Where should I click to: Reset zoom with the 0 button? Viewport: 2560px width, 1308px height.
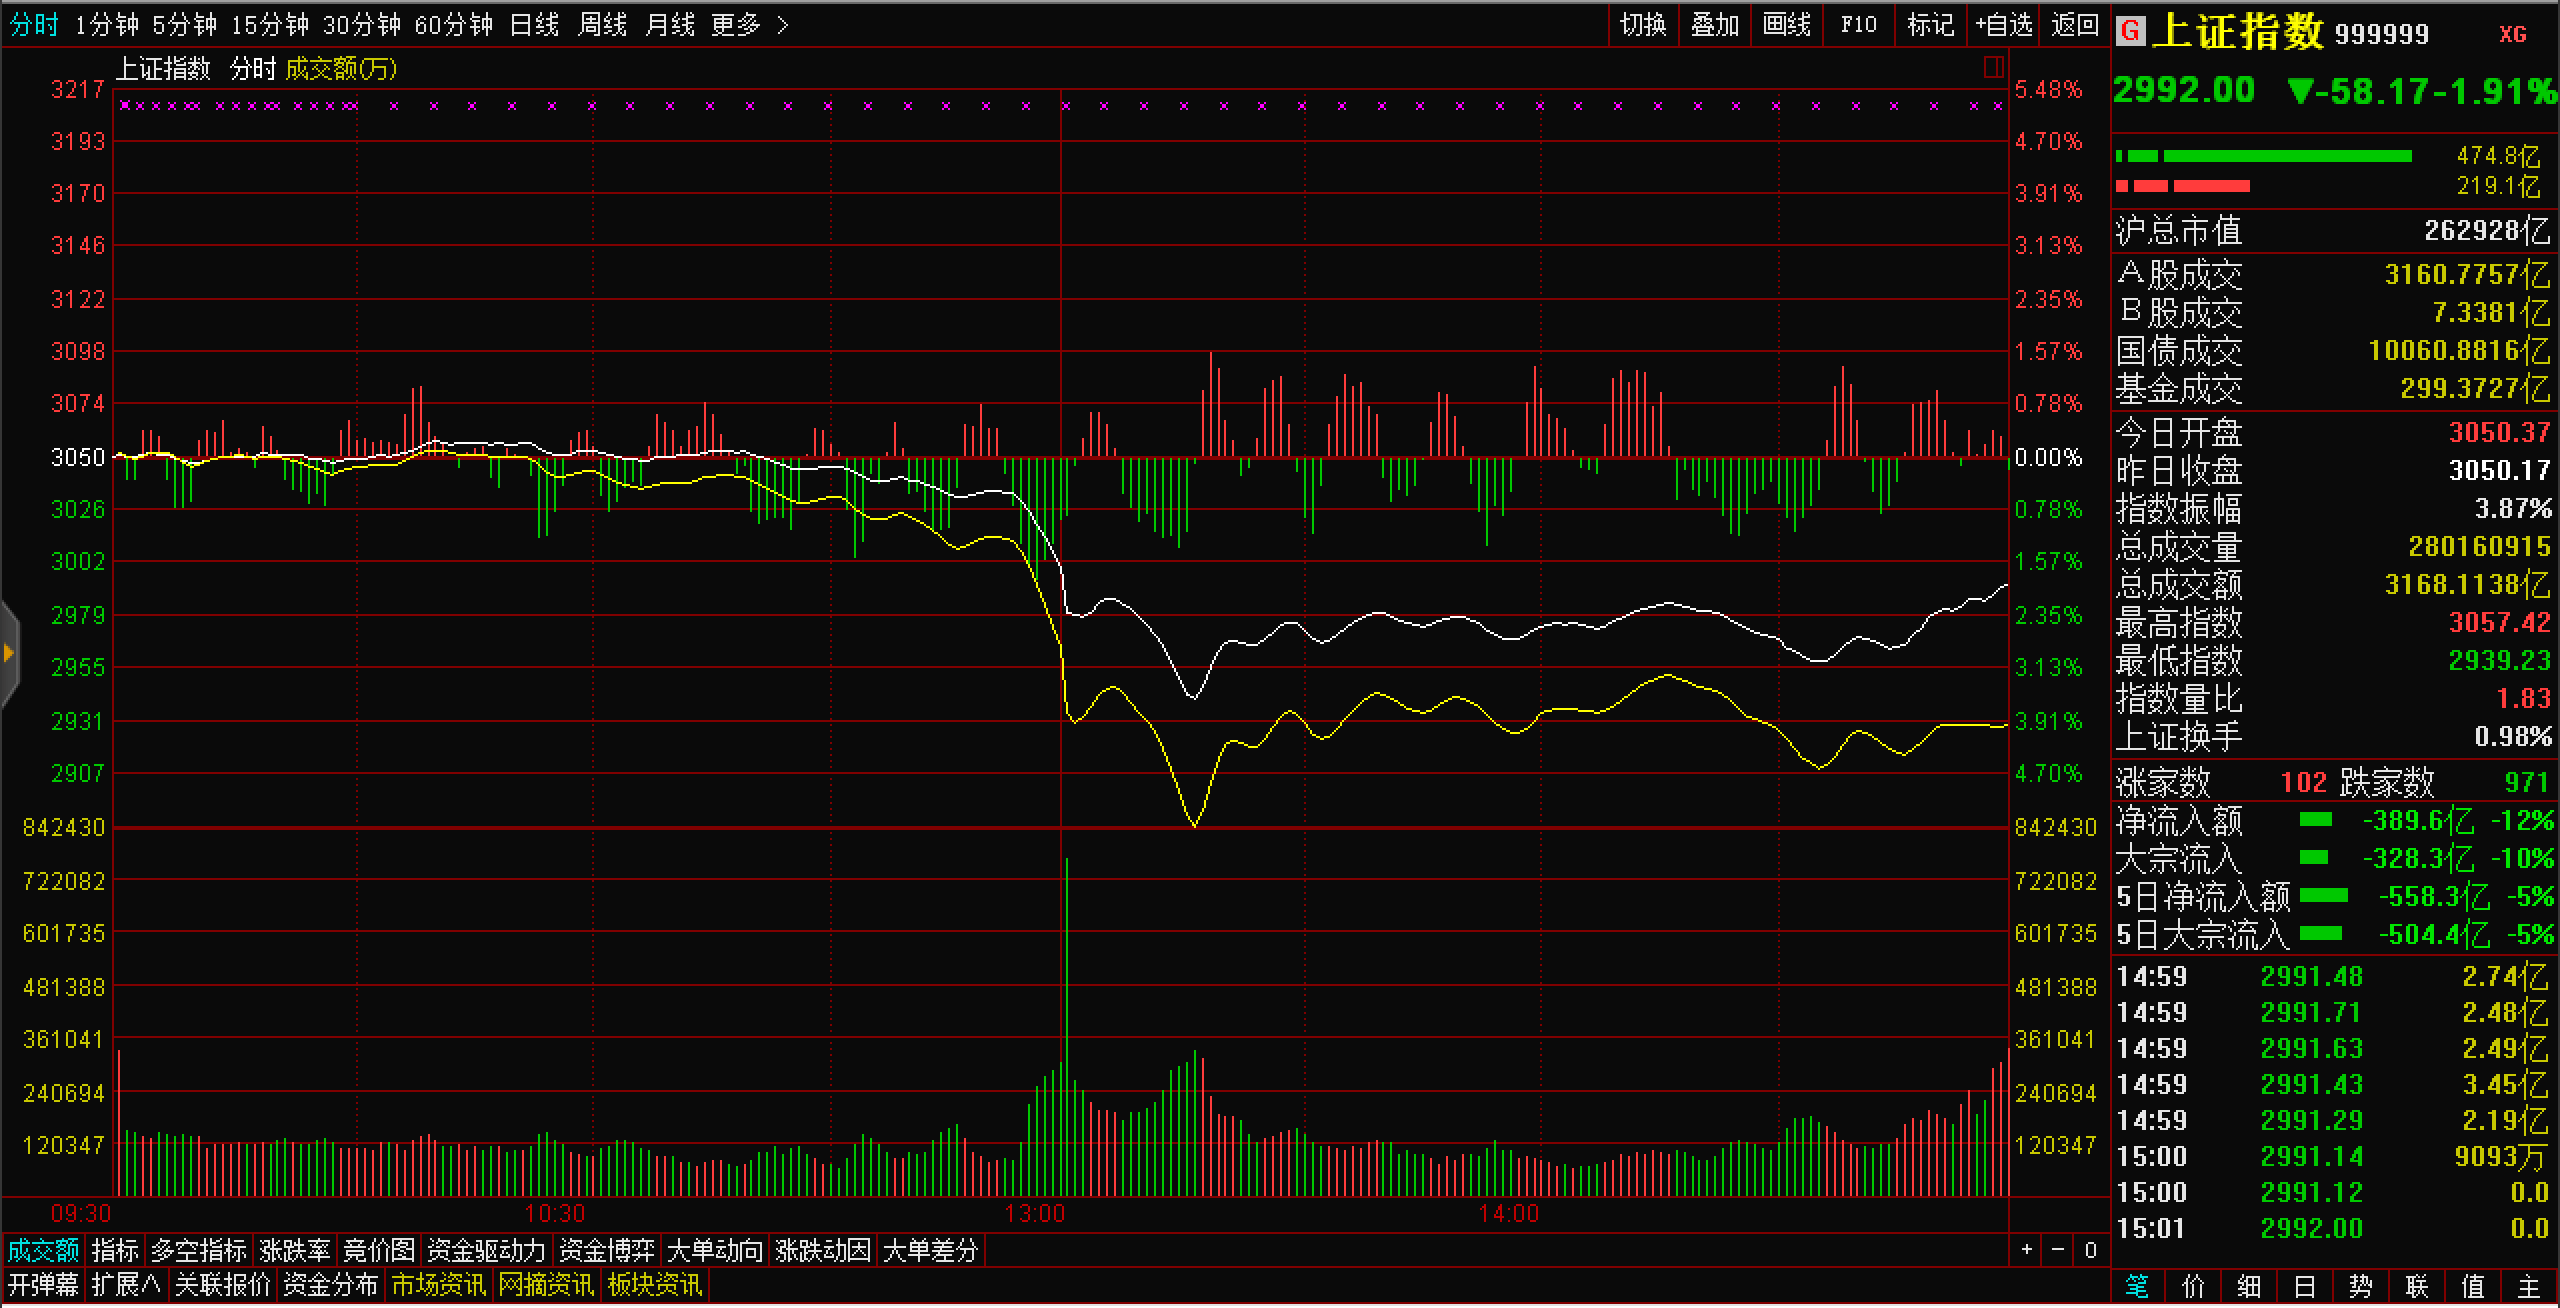[x=2090, y=1249]
